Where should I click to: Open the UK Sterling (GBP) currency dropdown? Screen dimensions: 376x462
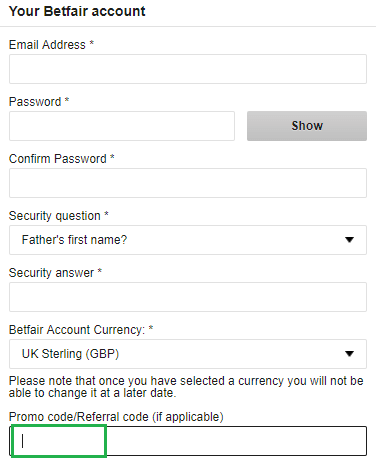point(188,354)
